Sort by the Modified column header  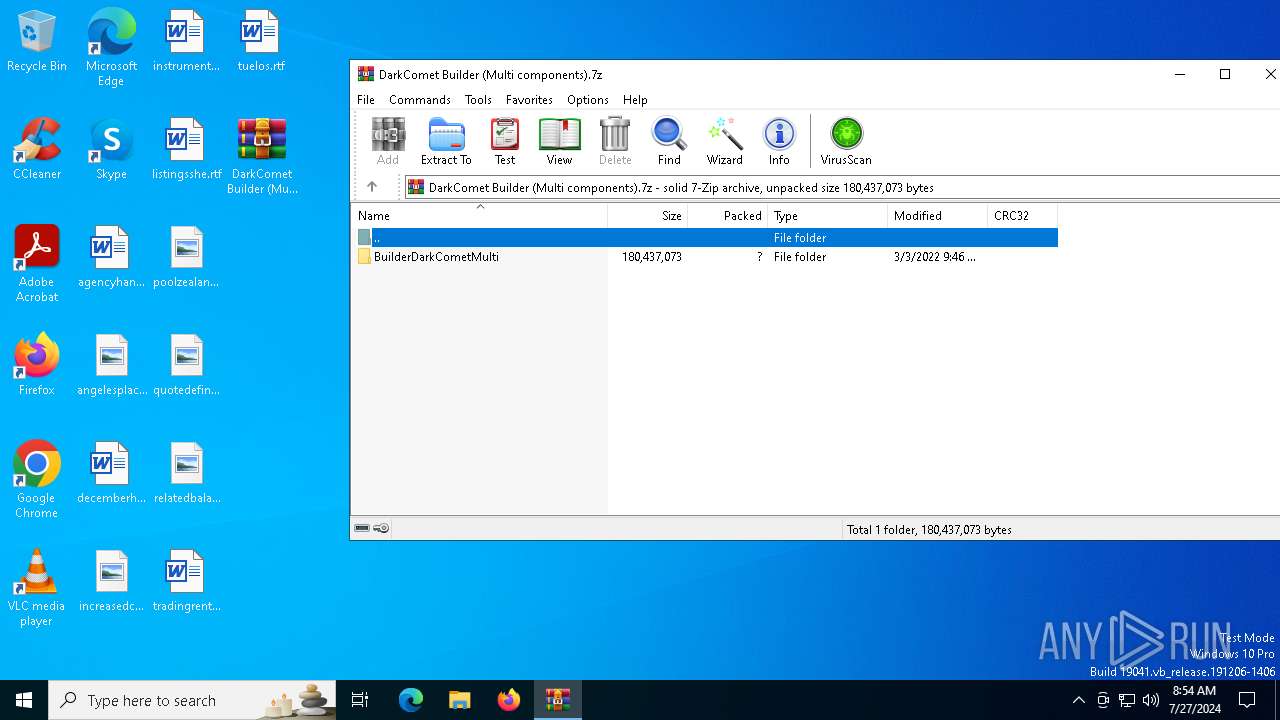coord(938,216)
